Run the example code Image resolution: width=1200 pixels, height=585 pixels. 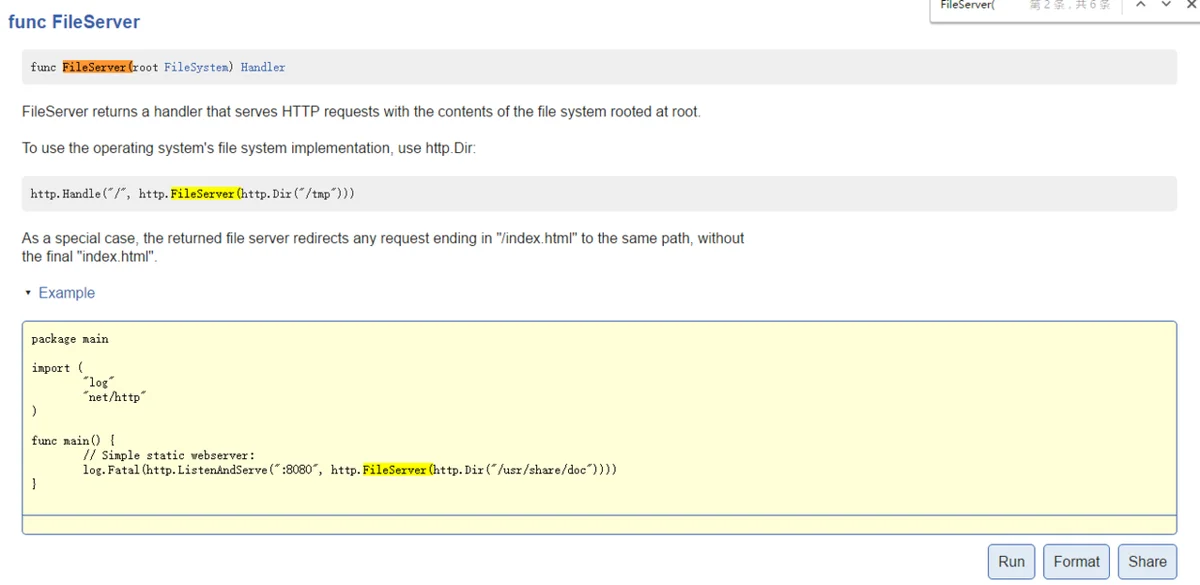pos(1011,561)
